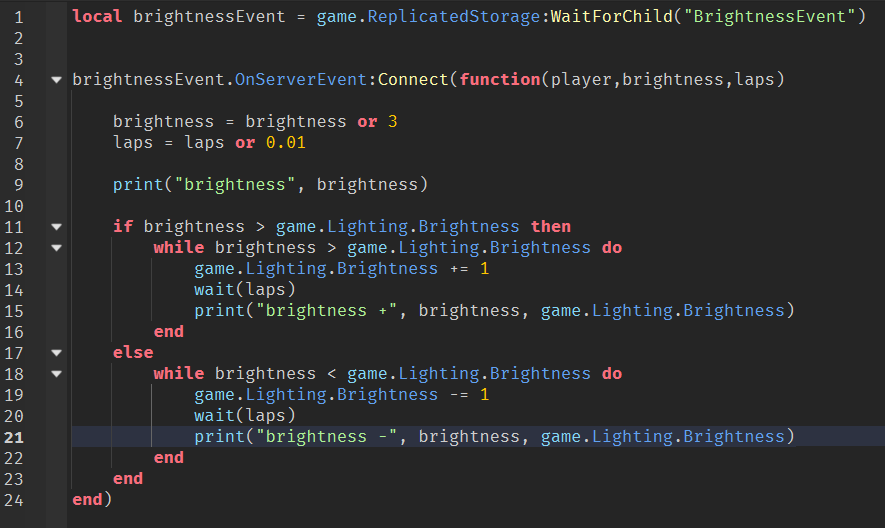Image resolution: width=885 pixels, height=528 pixels.
Task: Click the 'while' keyword on line 18
Action: point(179,373)
